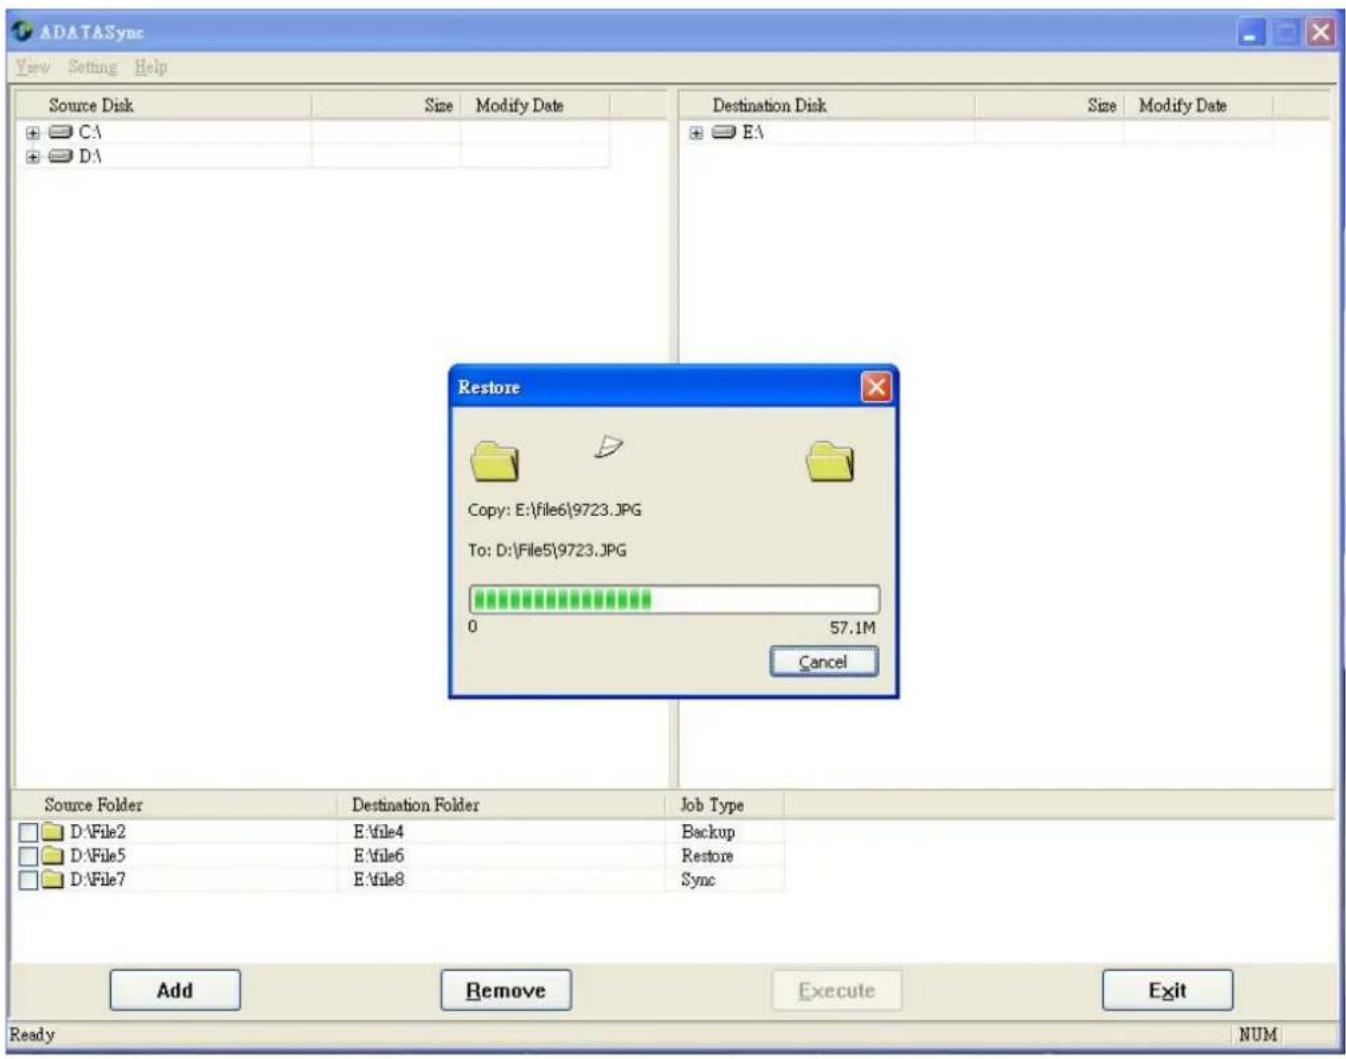1346x1059 pixels.
Task: Click Modify Date header in Source Disk pane
Action: (535, 105)
